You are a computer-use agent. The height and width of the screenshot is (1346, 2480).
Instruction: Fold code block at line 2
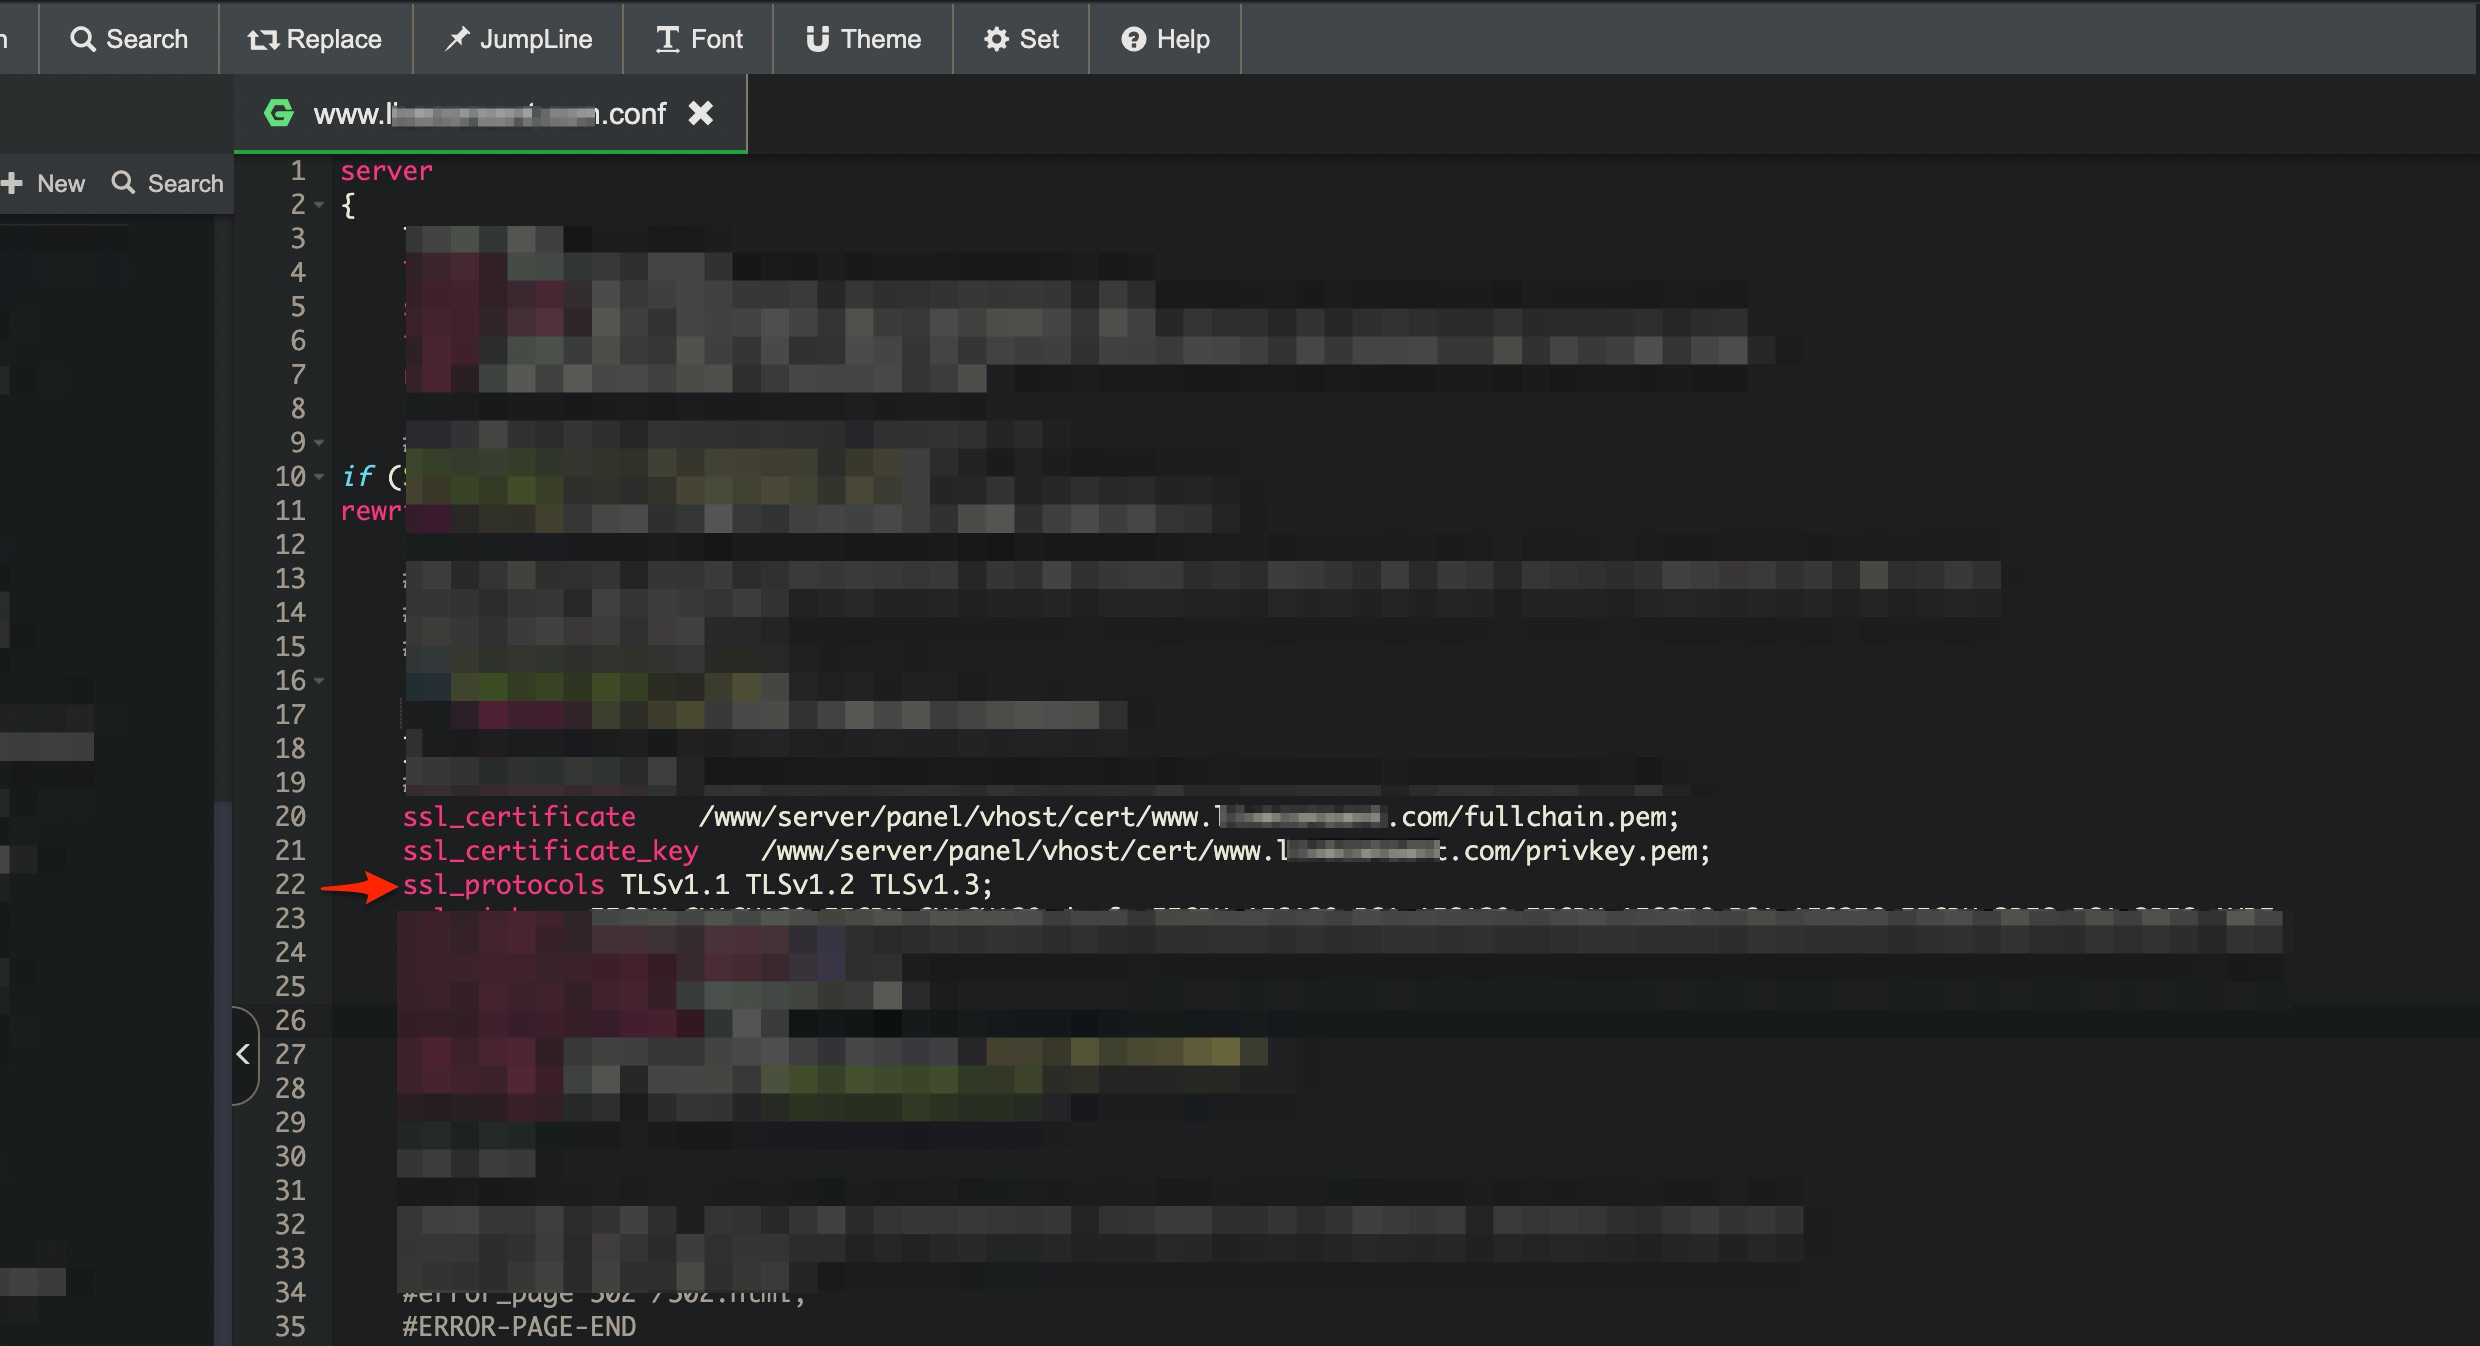319,205
